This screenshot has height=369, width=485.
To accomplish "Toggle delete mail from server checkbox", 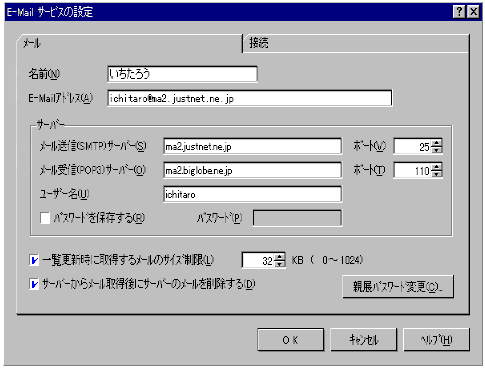I will click(x=34, y=284).
